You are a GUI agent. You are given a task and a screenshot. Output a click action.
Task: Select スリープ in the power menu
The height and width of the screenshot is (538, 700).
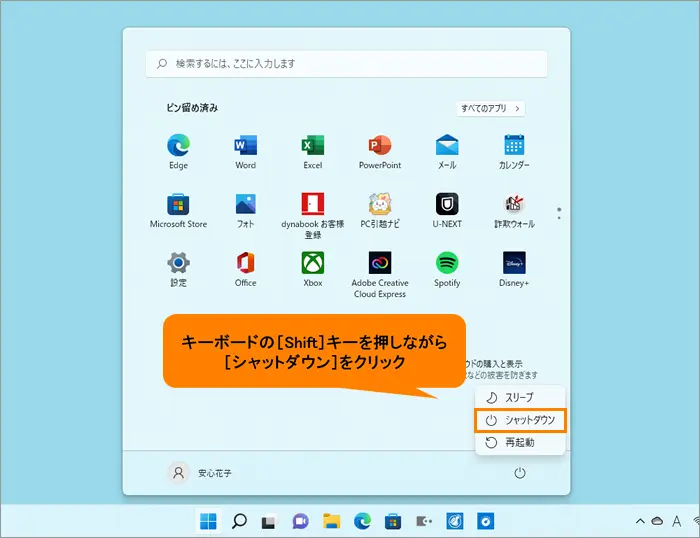(521, 397)
